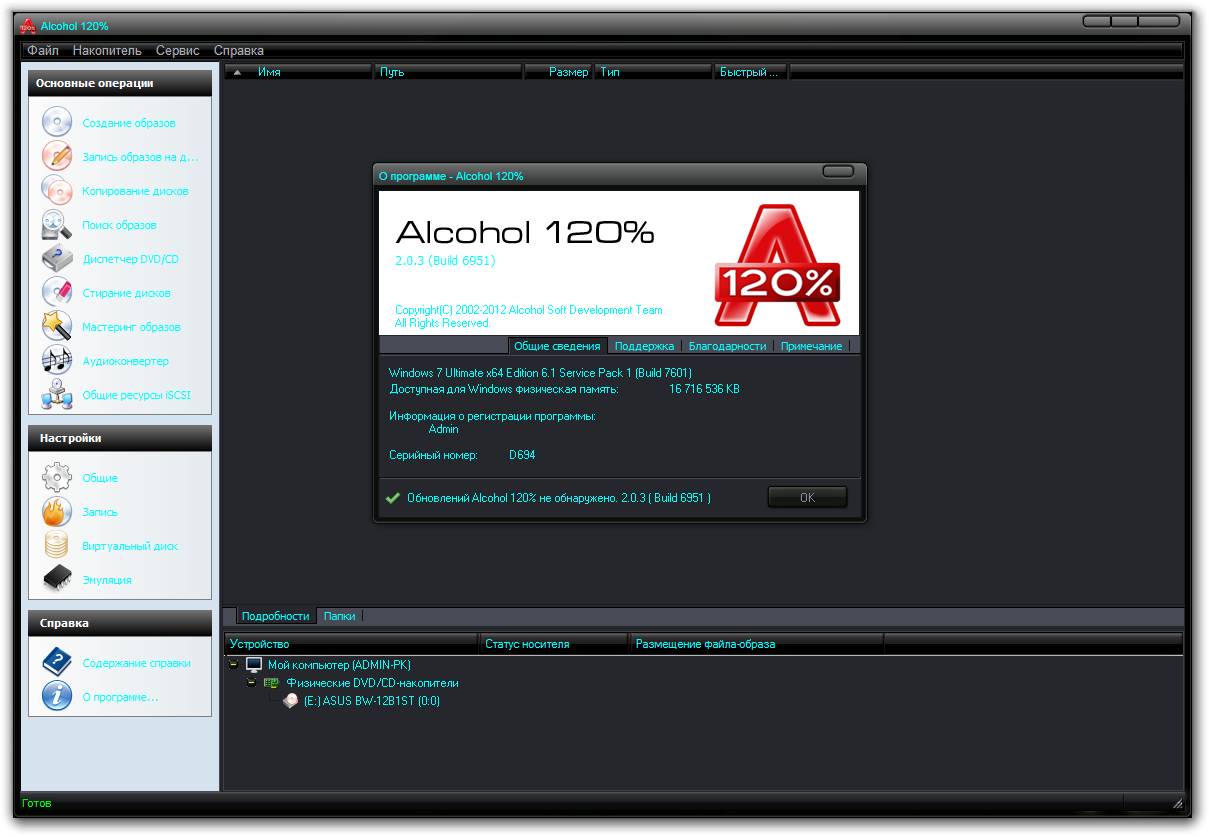
Task: Collapse the Физические DVD/CD-накопители node
Action: coord(251,683)
